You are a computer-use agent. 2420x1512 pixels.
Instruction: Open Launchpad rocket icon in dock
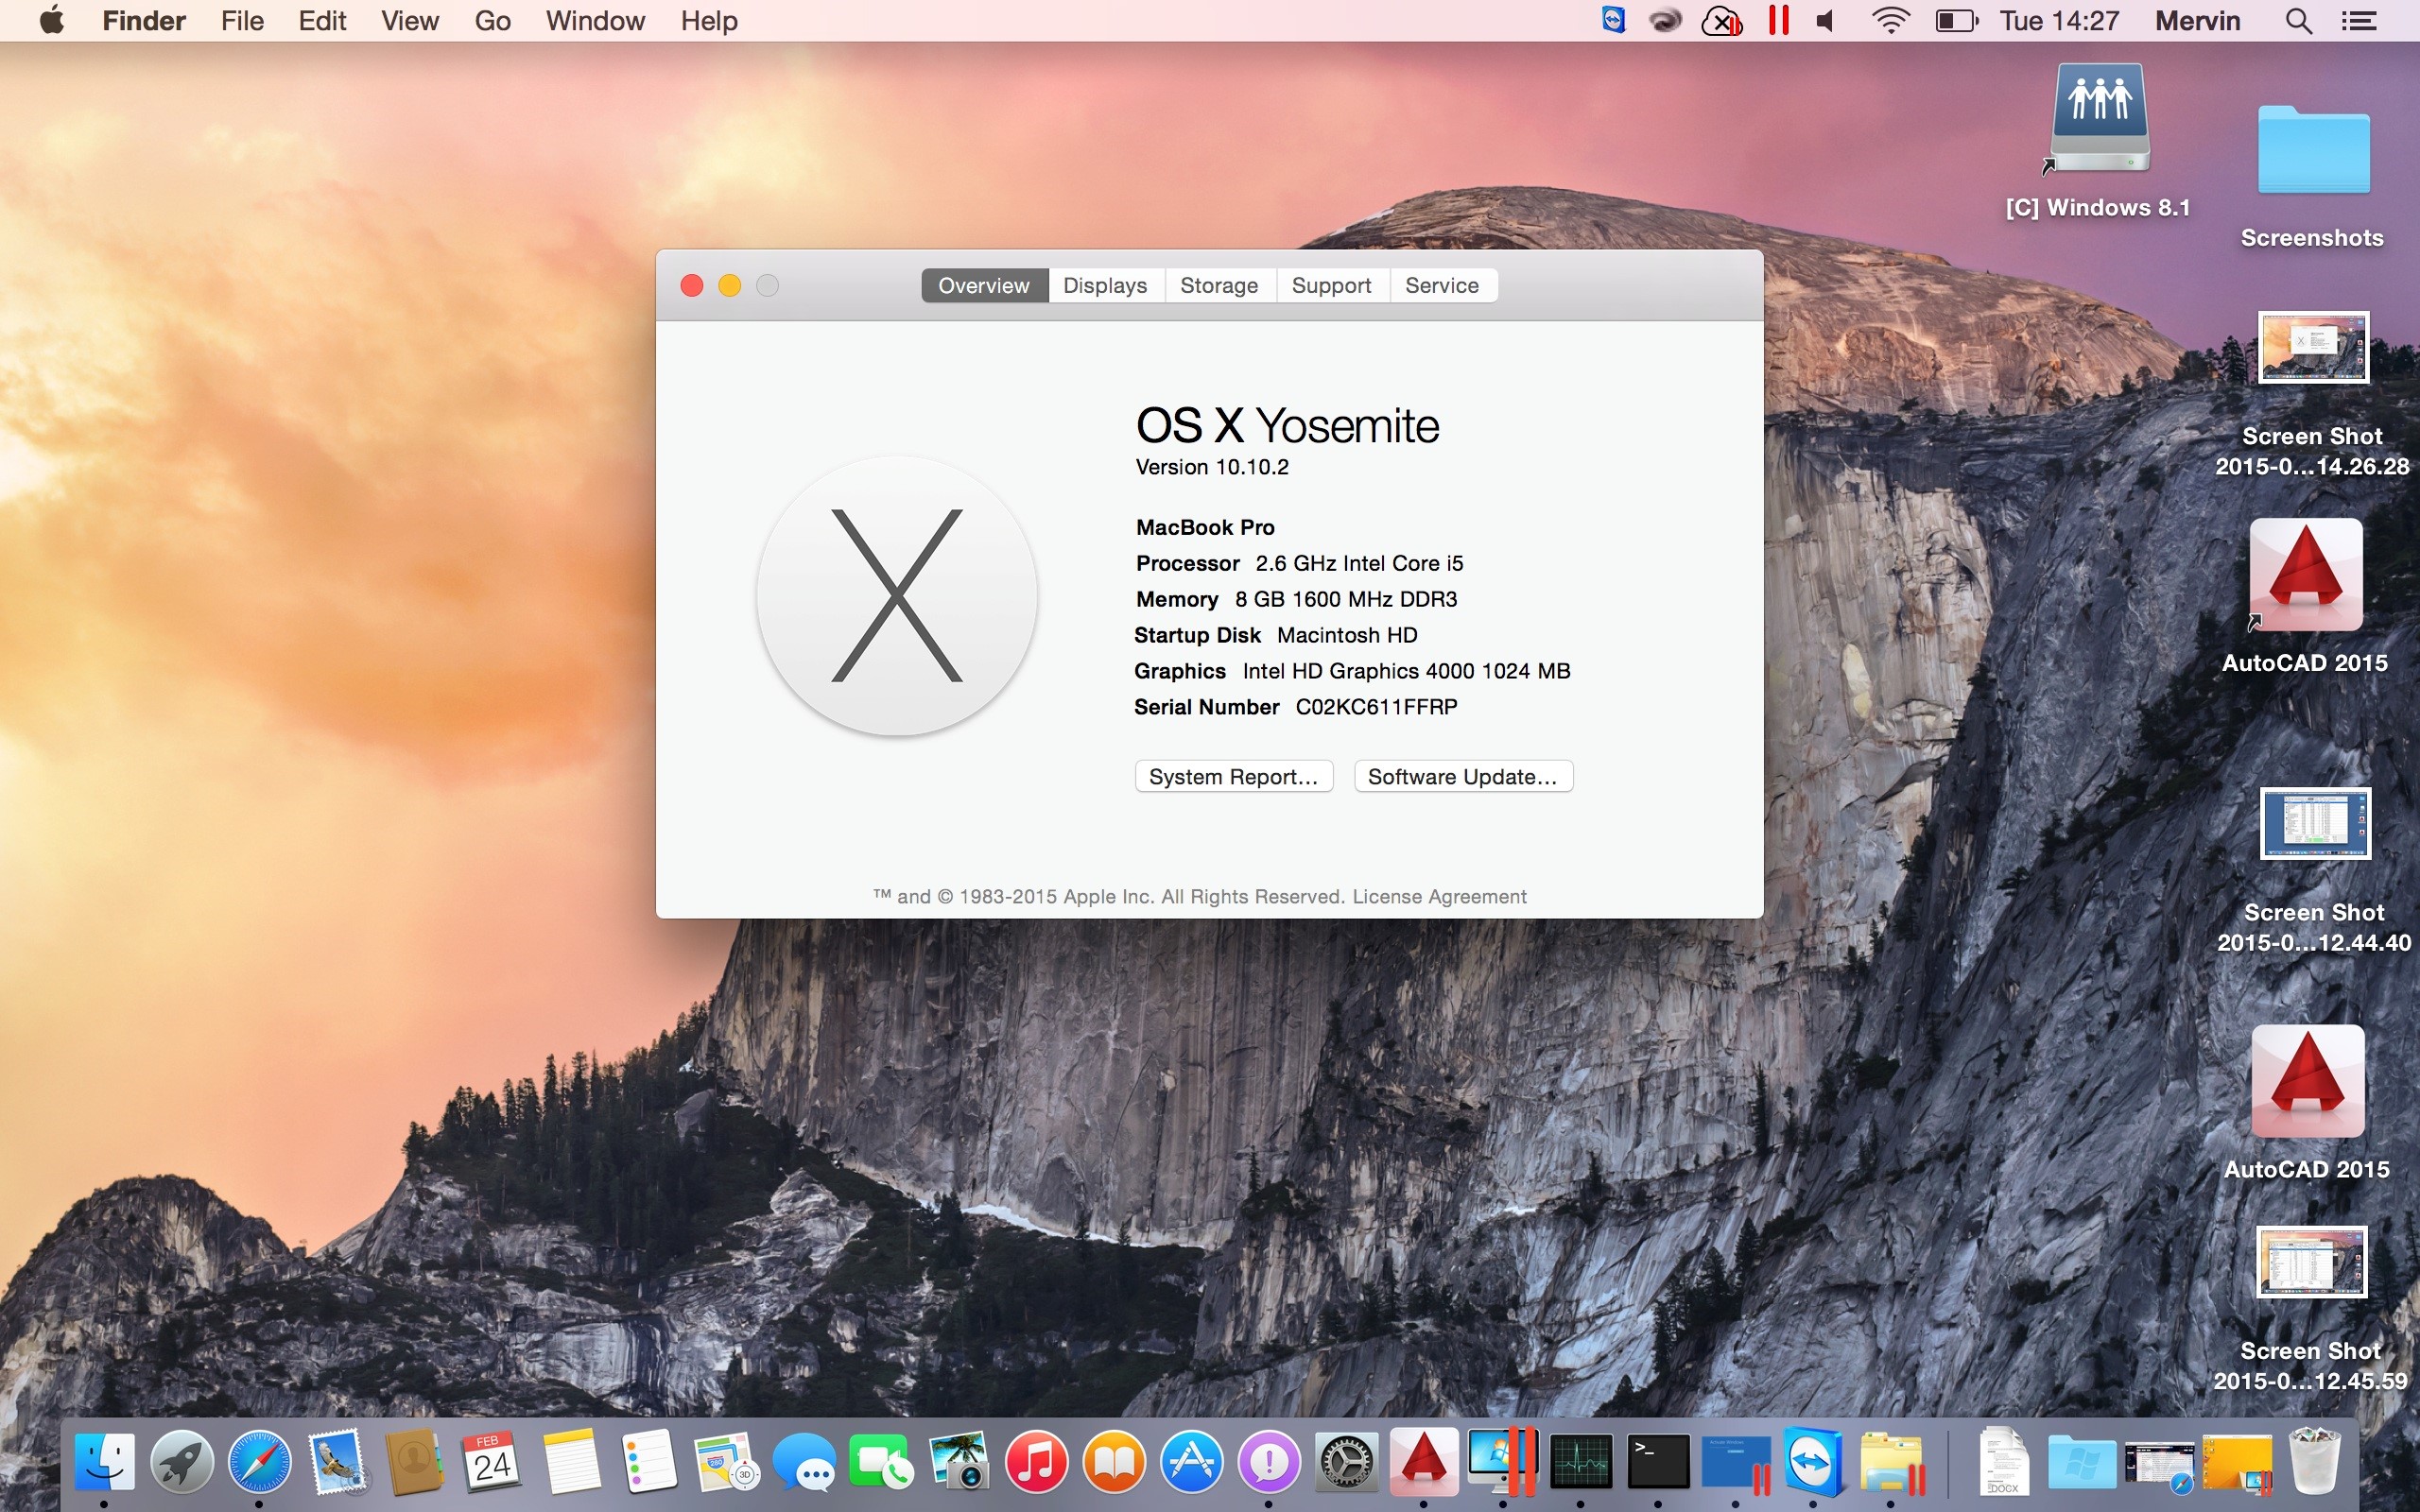coord(182,1462)
